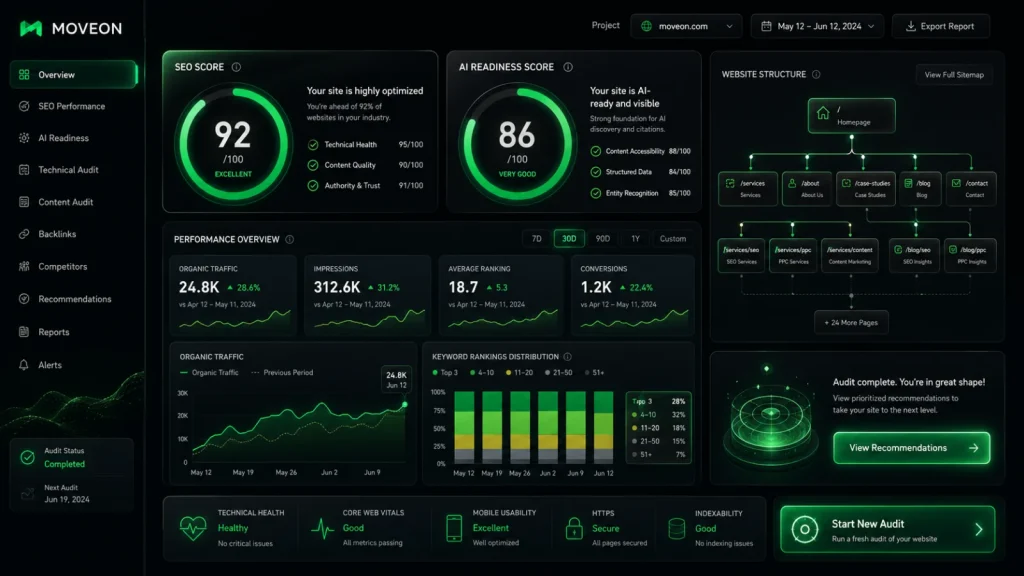The width and height of the screenshot is (1024, 576).
Task: Click View Full Sitemap button
Action: coord(953,74)
